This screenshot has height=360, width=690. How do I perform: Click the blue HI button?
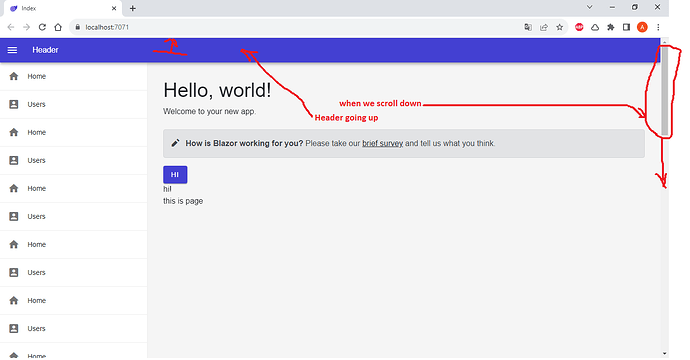[175, 175]
